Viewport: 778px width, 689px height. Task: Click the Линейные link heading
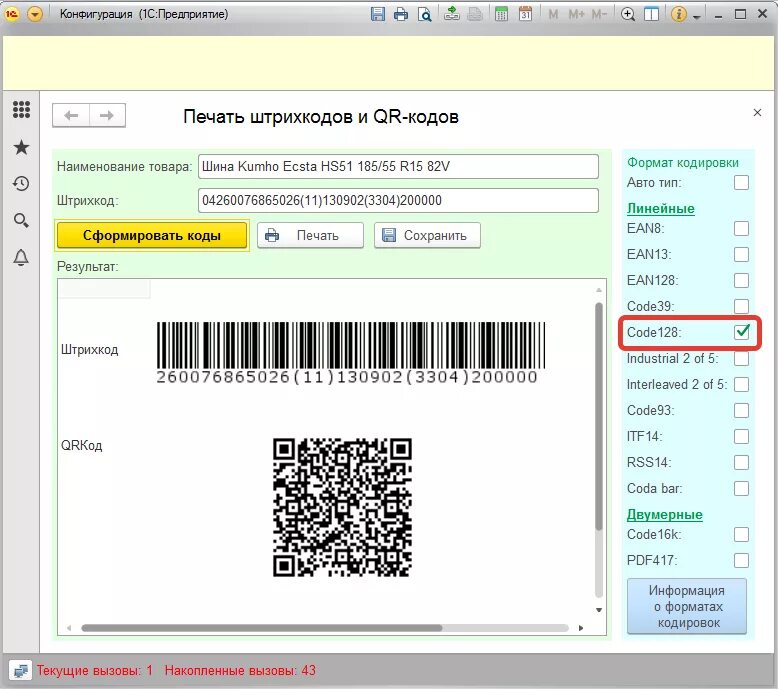point(660,208)
